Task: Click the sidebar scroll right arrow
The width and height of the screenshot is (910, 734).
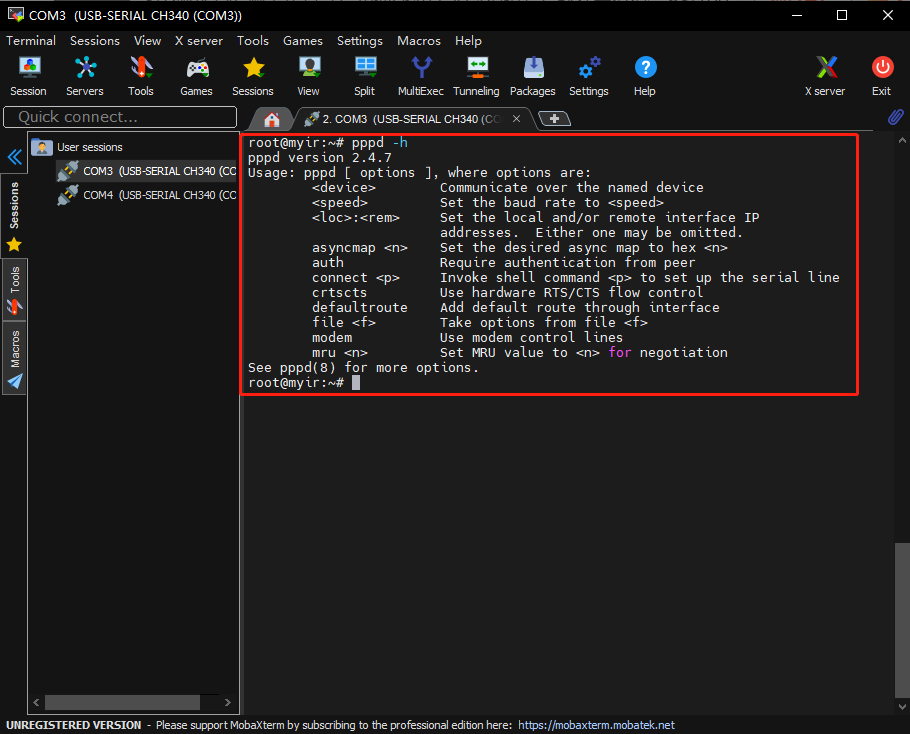Action: tap(228, 702)
